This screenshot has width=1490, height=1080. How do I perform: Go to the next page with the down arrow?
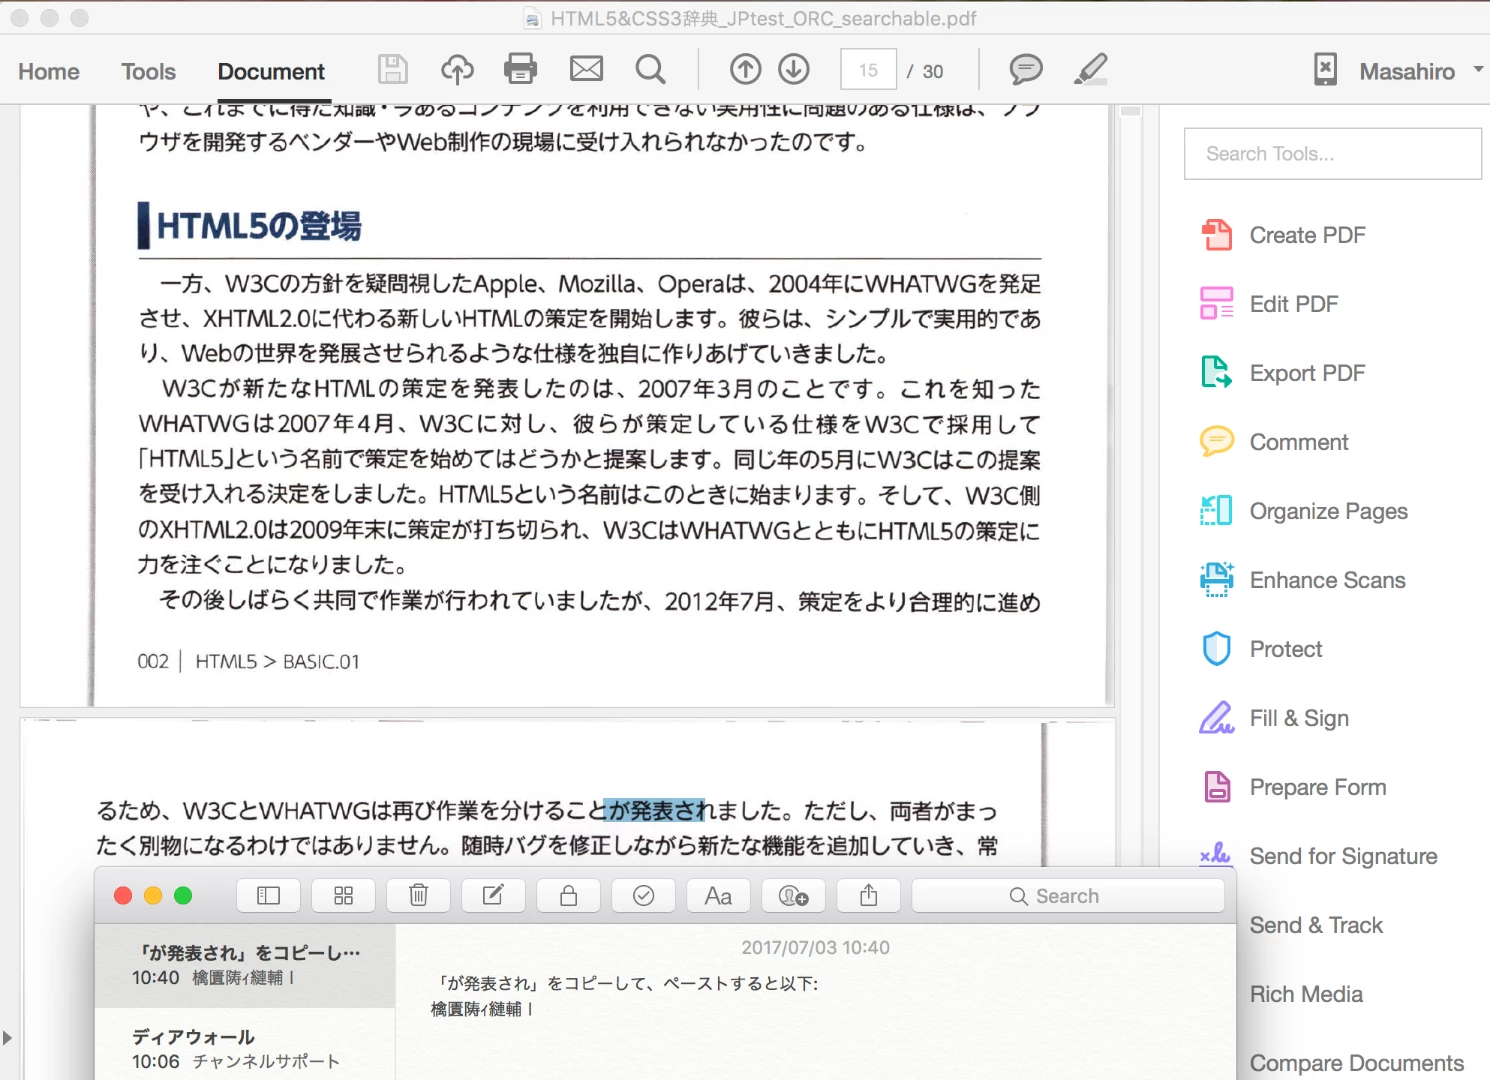tap(794, 69)
